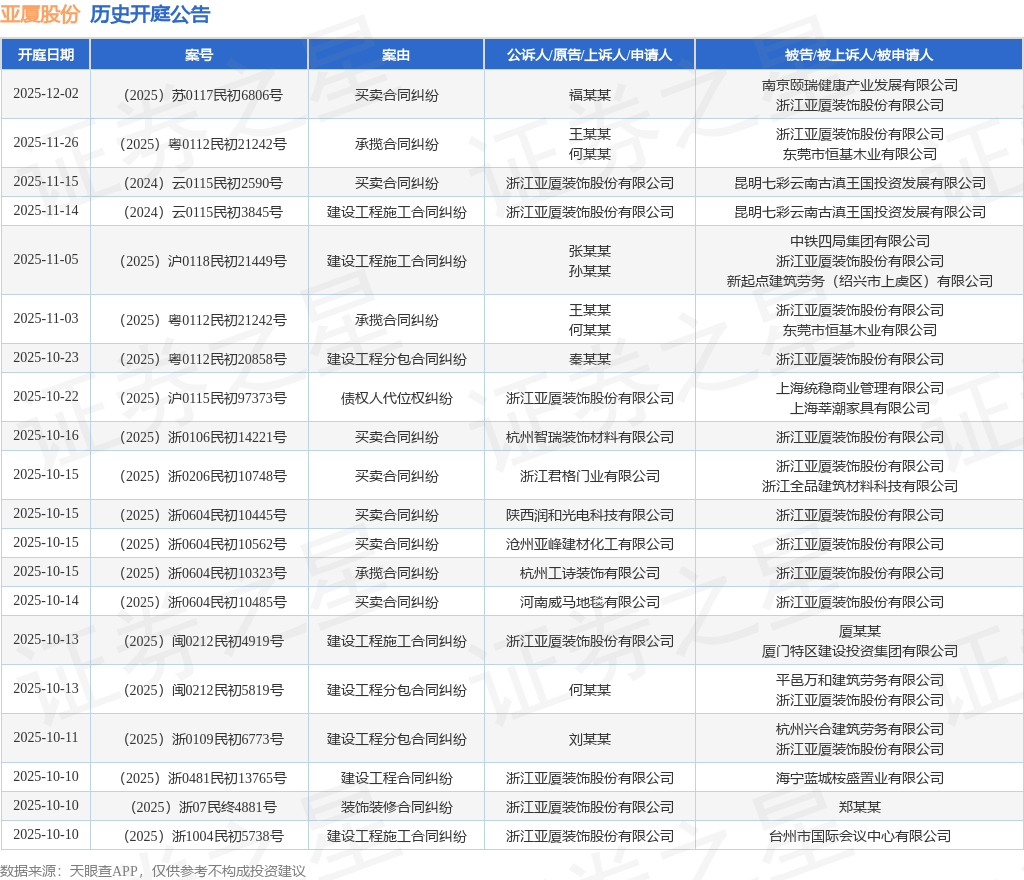Click the 数据来源 天眼查APP footer note

(153, 871)
